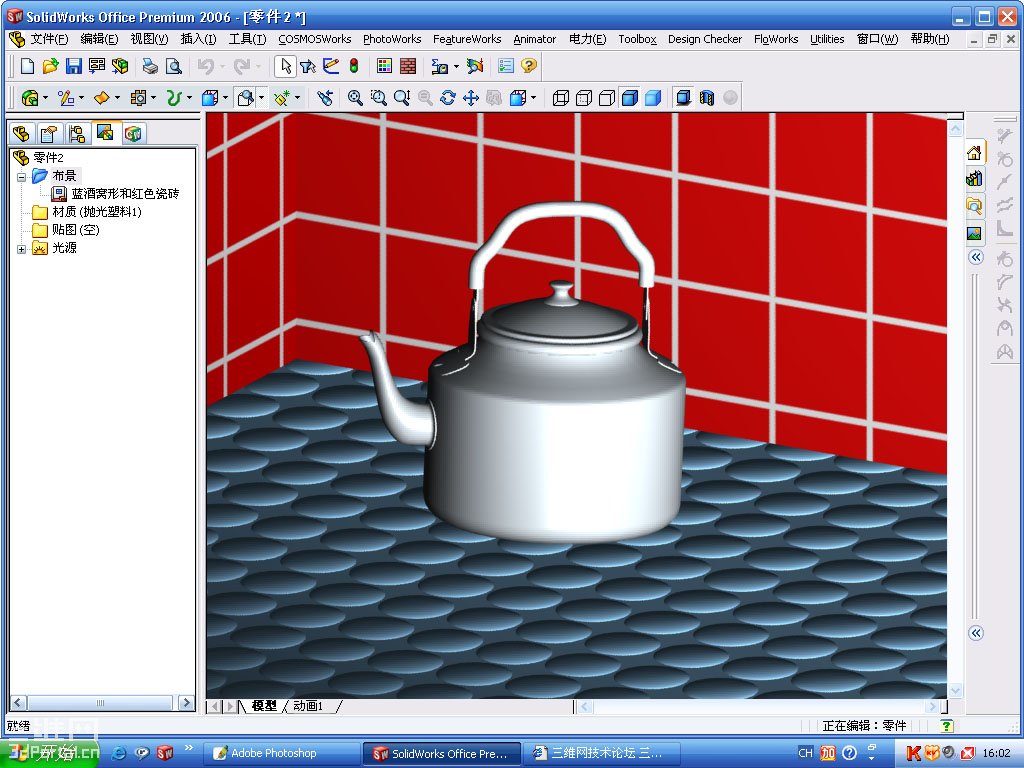Open the COSMOSWorks menu
The image size is (1024, 768).
click(x=315, y=39)
